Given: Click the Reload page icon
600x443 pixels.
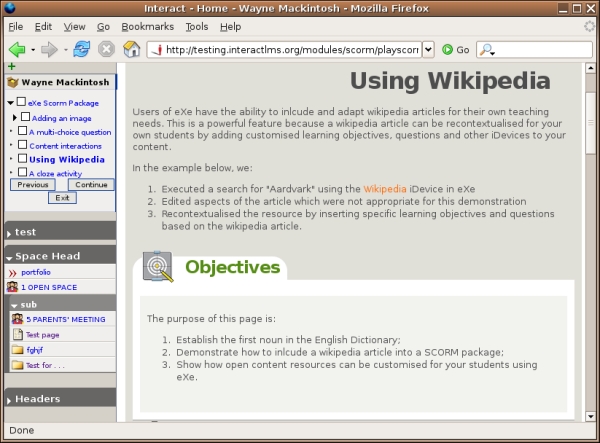Looking at the screenshot, I should (82, 49).
